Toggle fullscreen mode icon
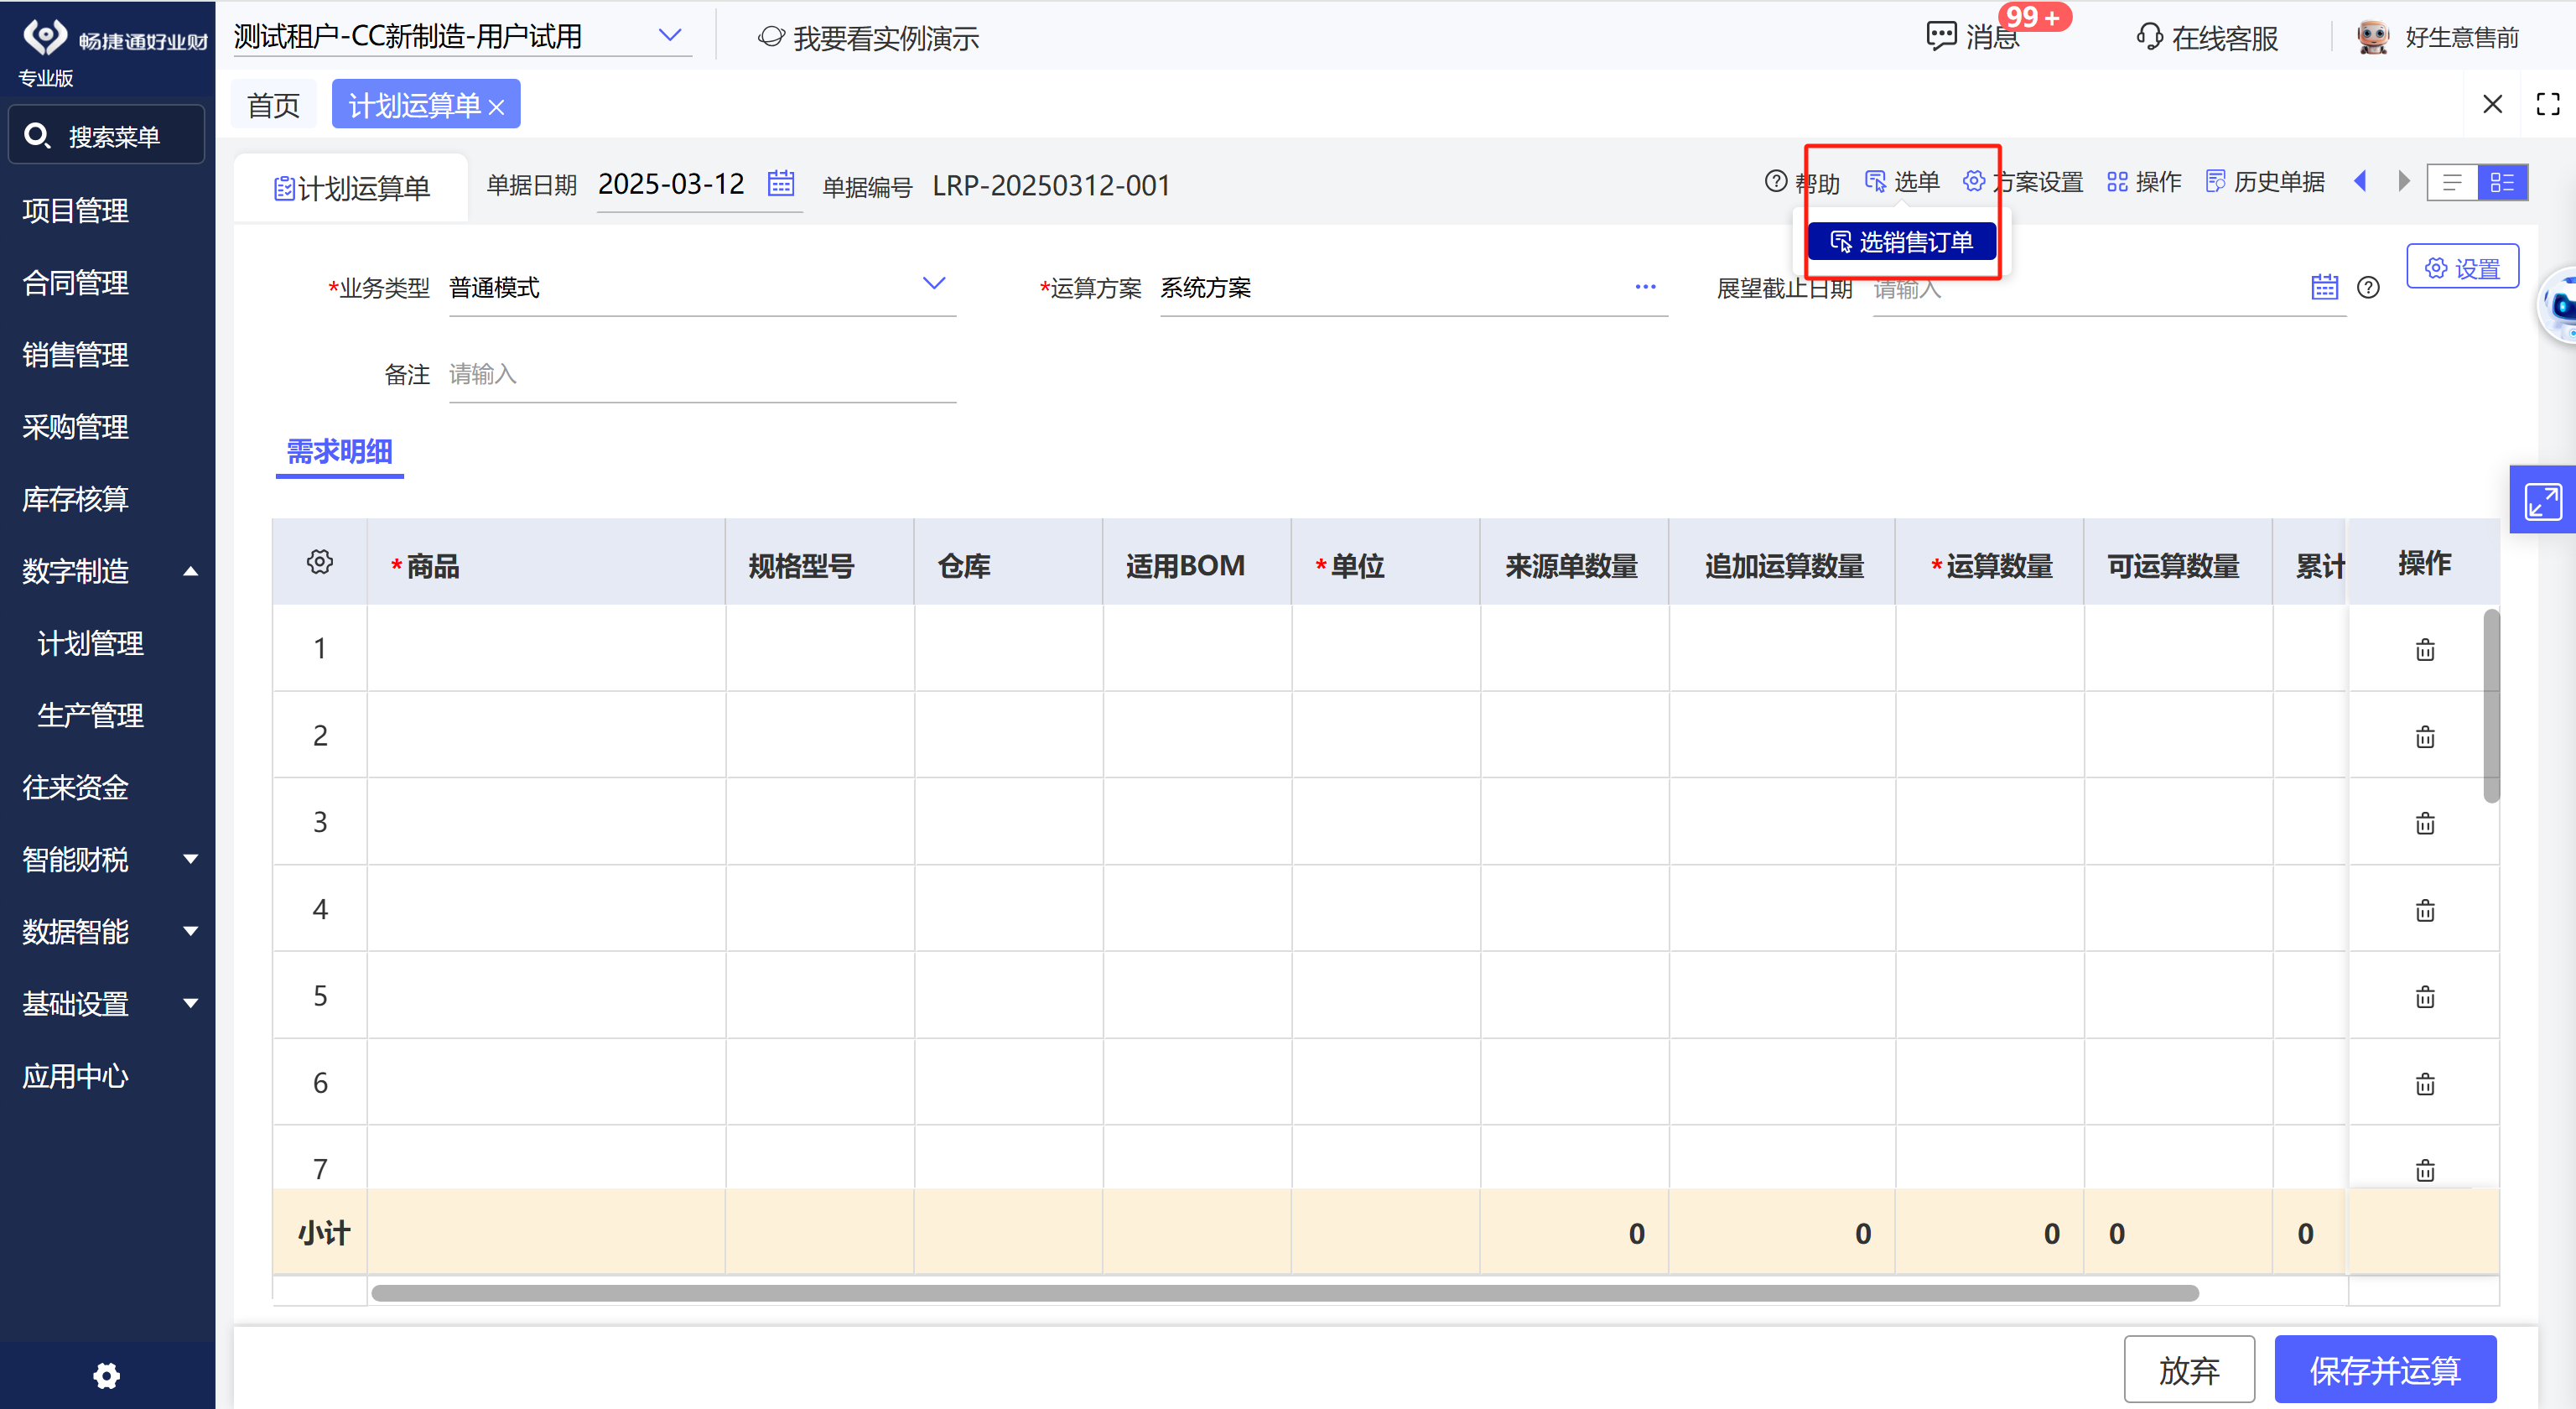Screen dimensions: 2576x1409 pyautogui.click(x=2548, y=104)
